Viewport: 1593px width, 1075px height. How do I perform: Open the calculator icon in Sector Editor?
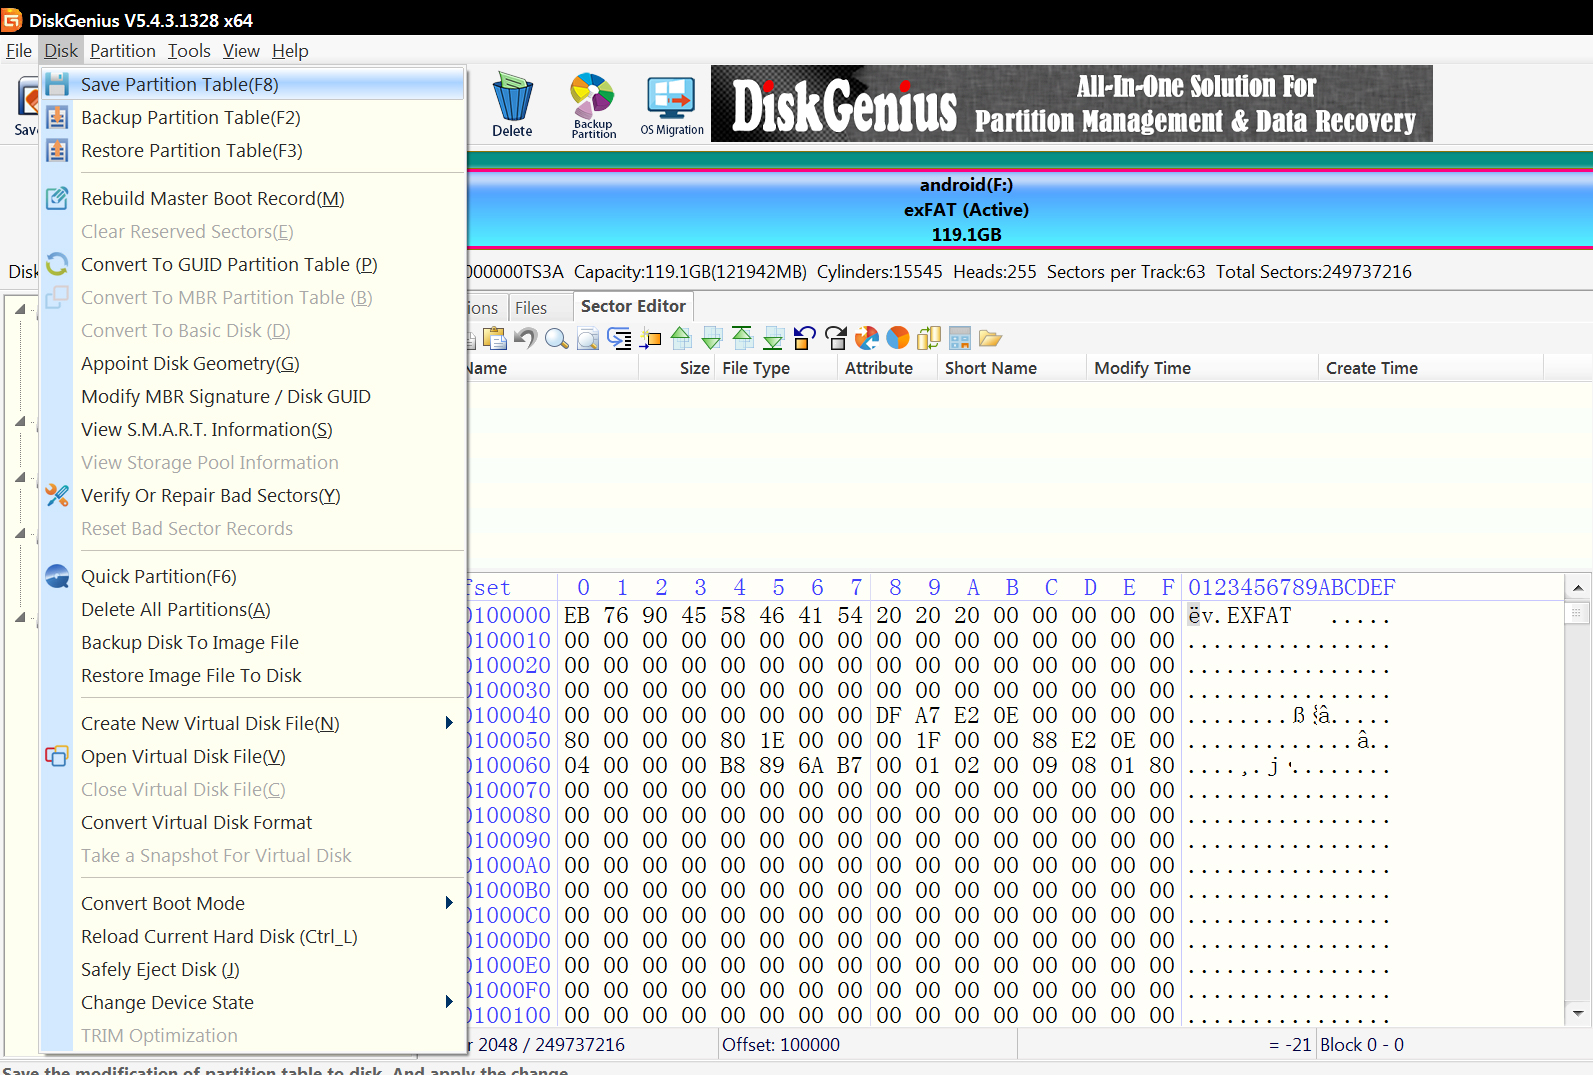pos(960,339)
